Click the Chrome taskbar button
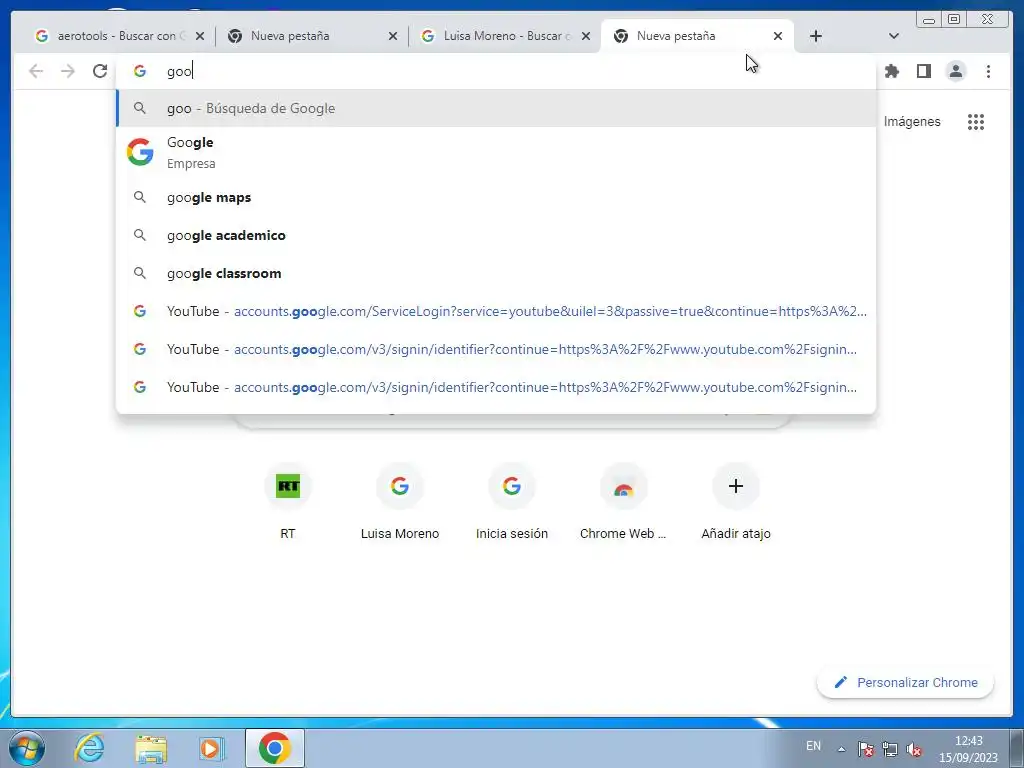 coord(275,748)
